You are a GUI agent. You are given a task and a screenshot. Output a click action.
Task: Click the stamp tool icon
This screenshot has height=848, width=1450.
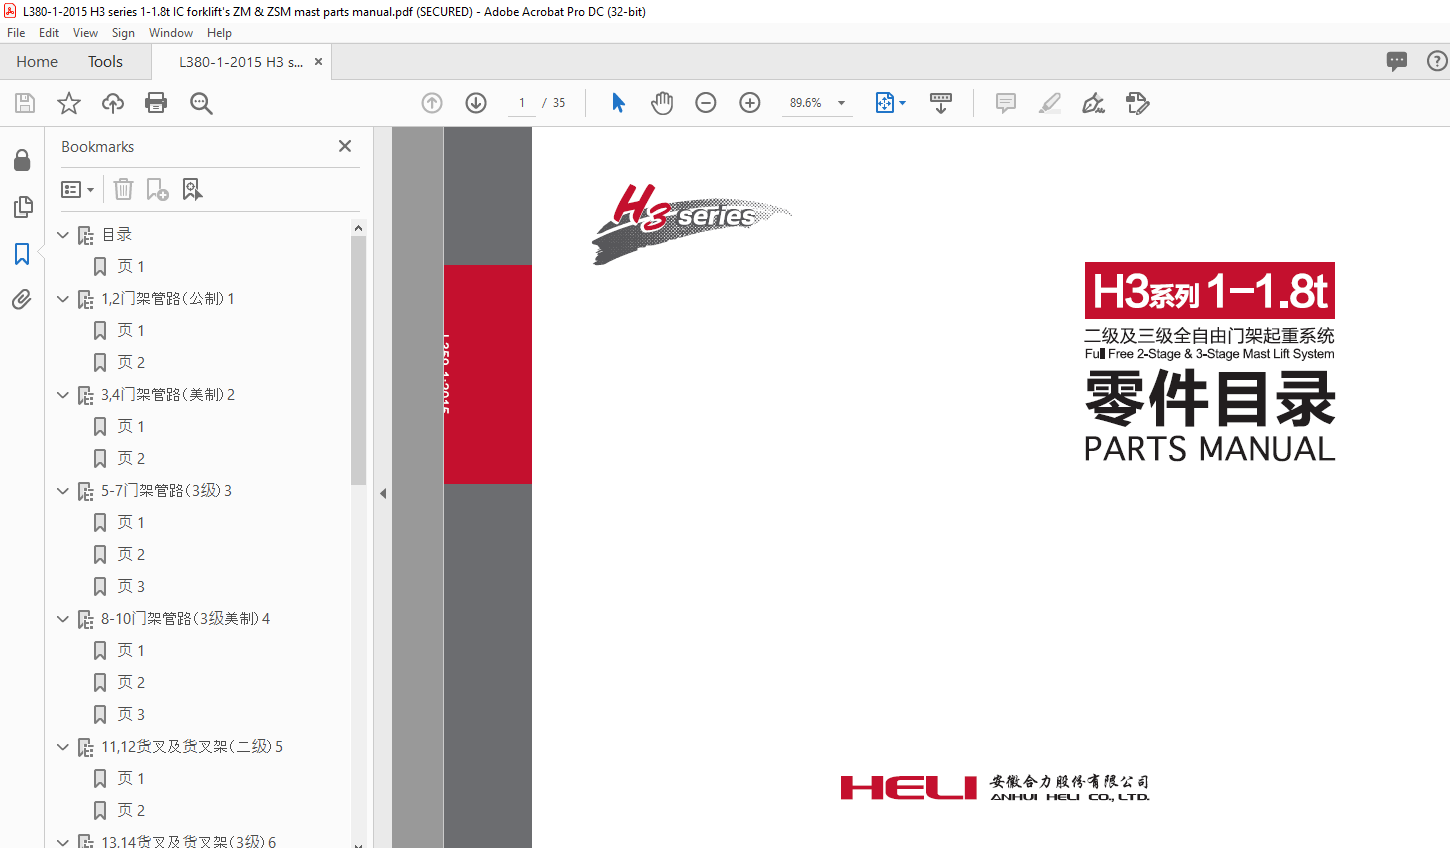coord(1138,103)
